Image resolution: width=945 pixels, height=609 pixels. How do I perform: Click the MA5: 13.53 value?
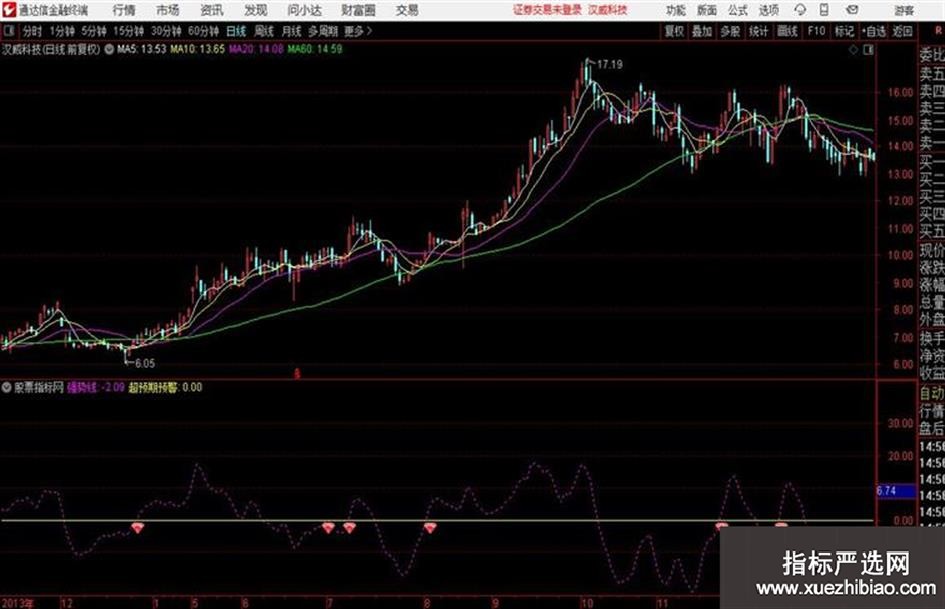pyautogui.click(x=141, y=49)
